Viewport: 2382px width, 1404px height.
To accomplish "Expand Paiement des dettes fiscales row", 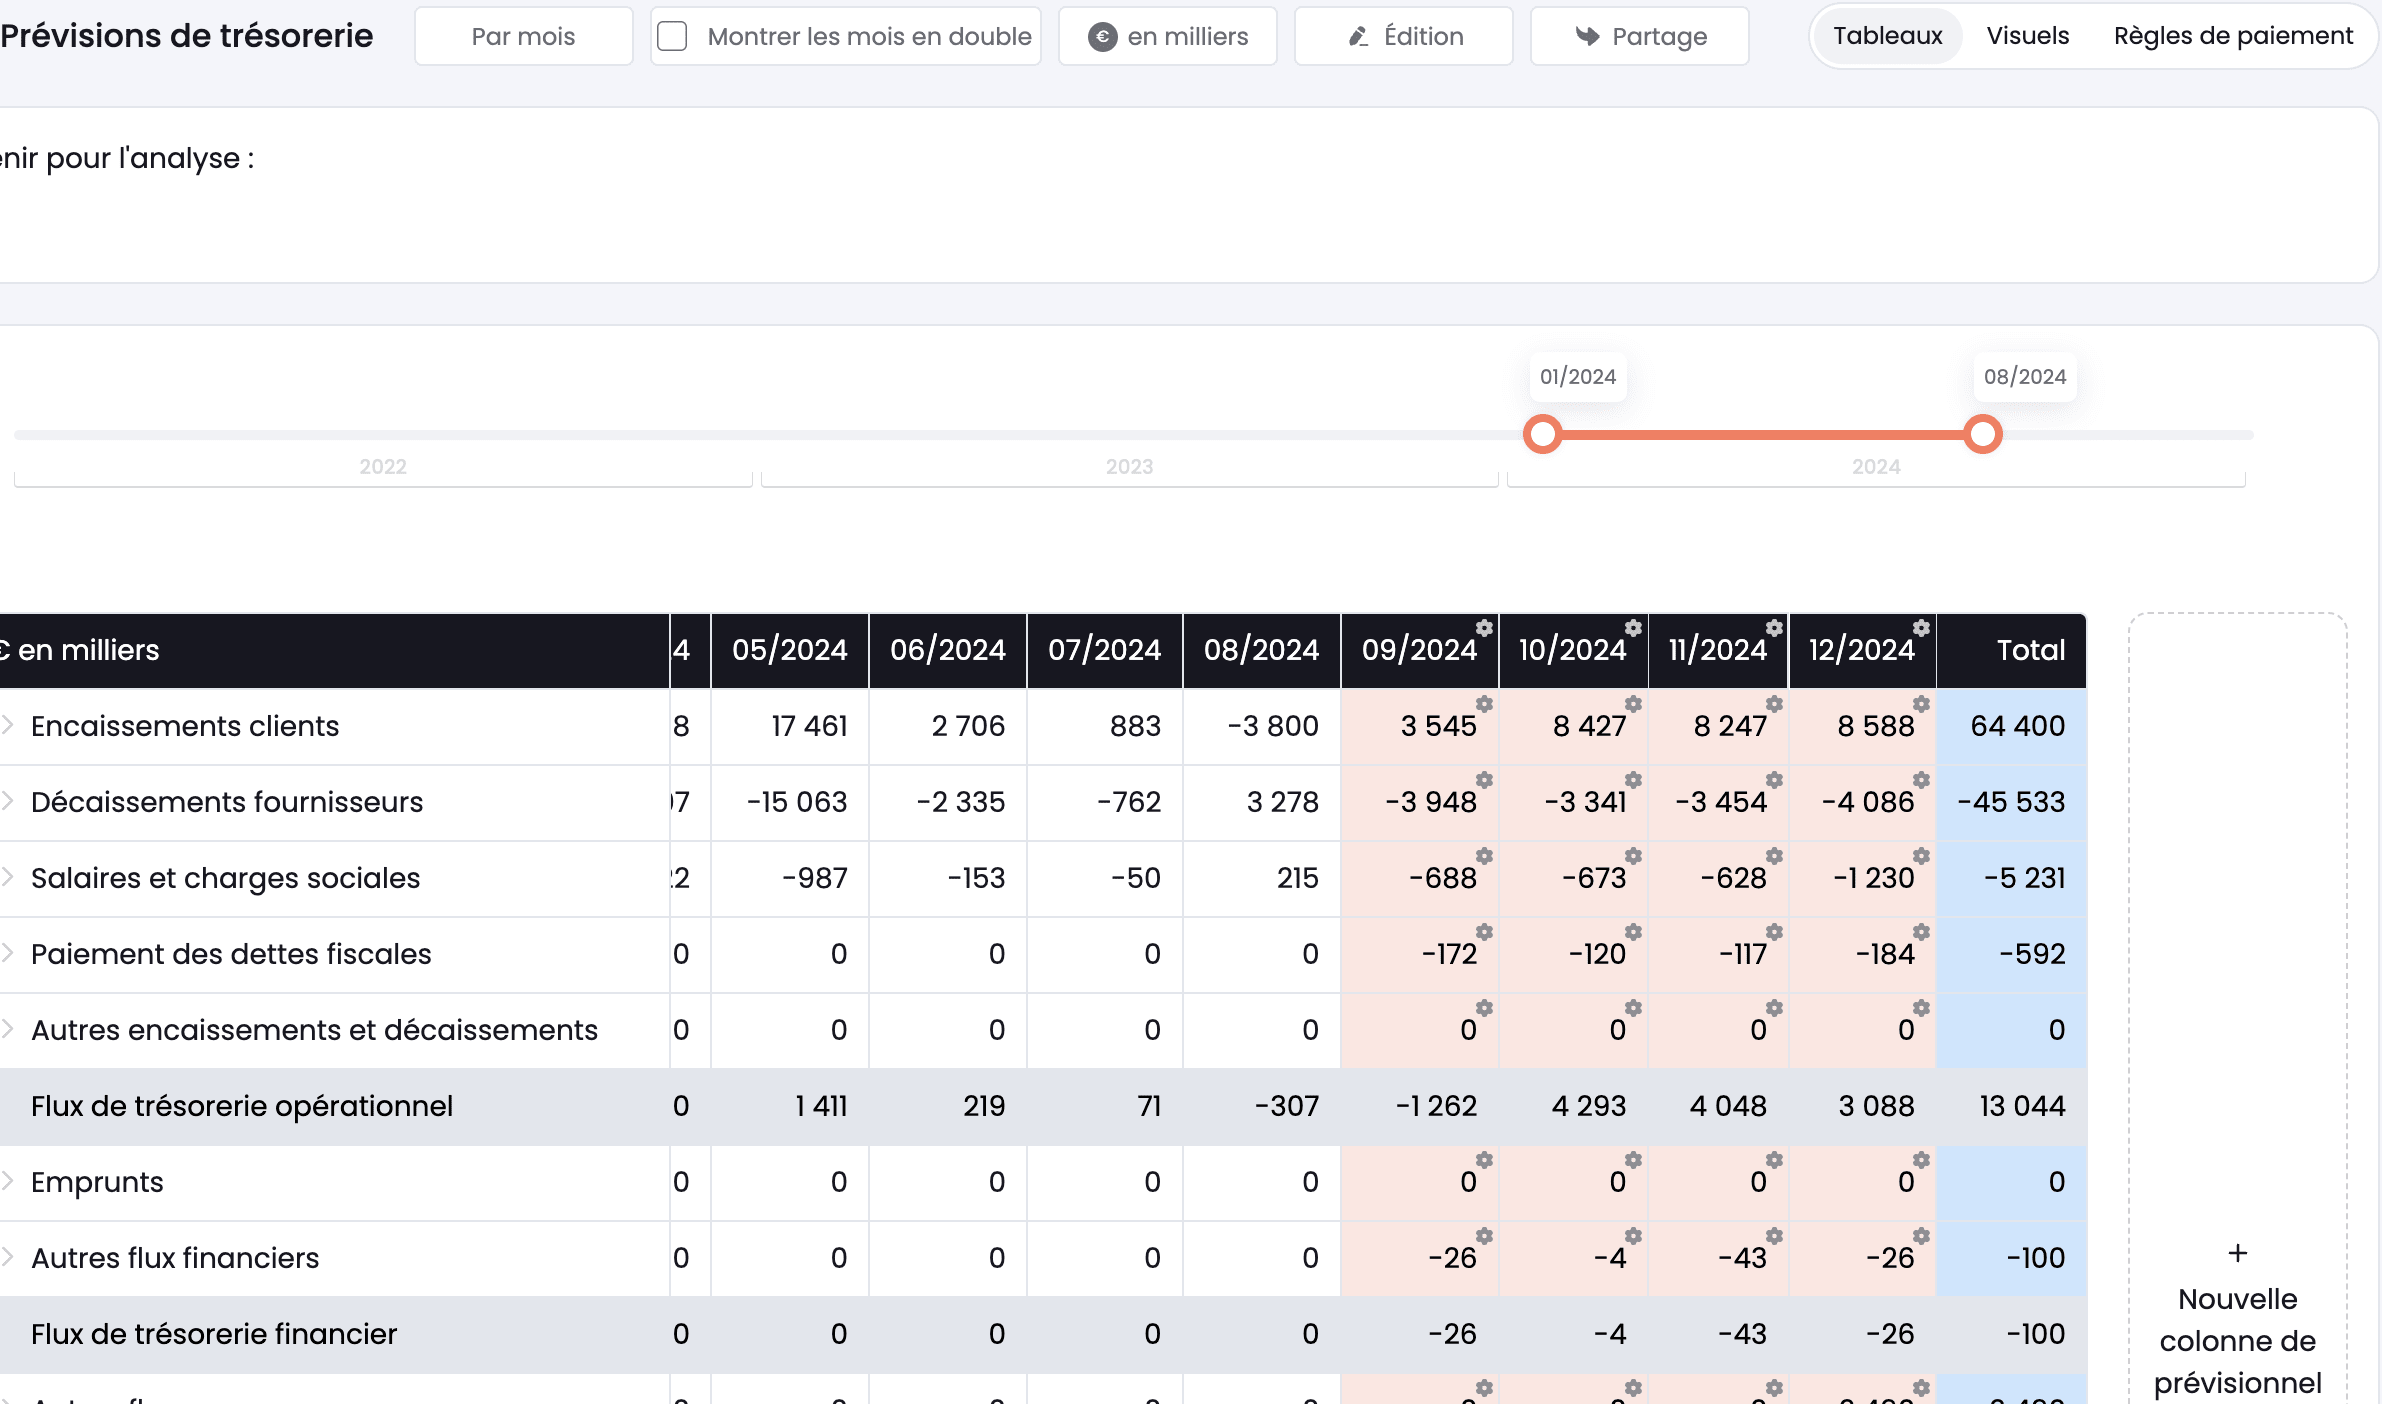I will click(8, 953).
